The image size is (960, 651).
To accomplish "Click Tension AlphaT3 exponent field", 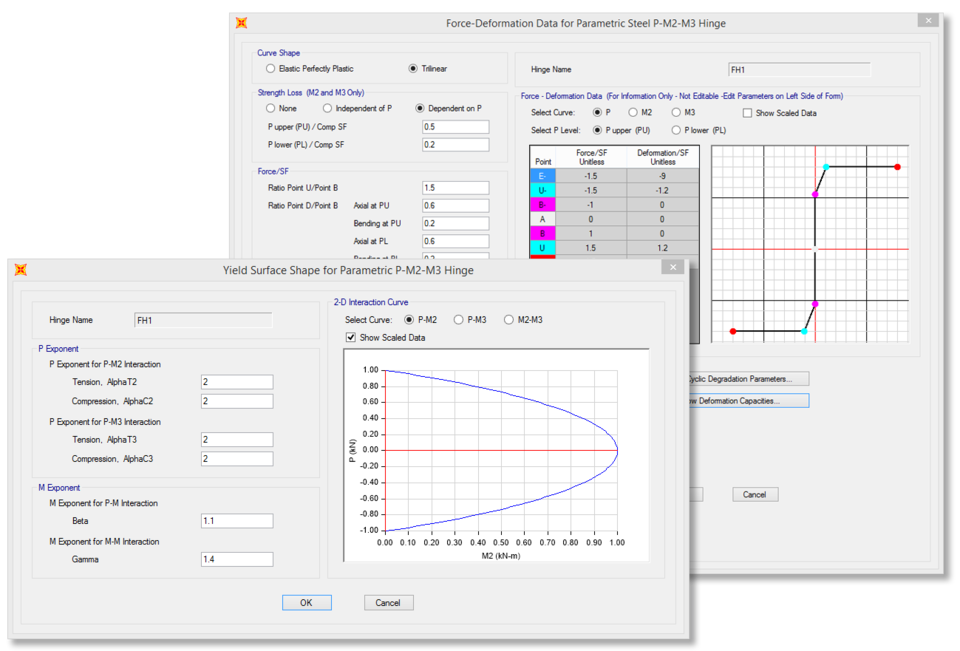I will tap(237, 440).
